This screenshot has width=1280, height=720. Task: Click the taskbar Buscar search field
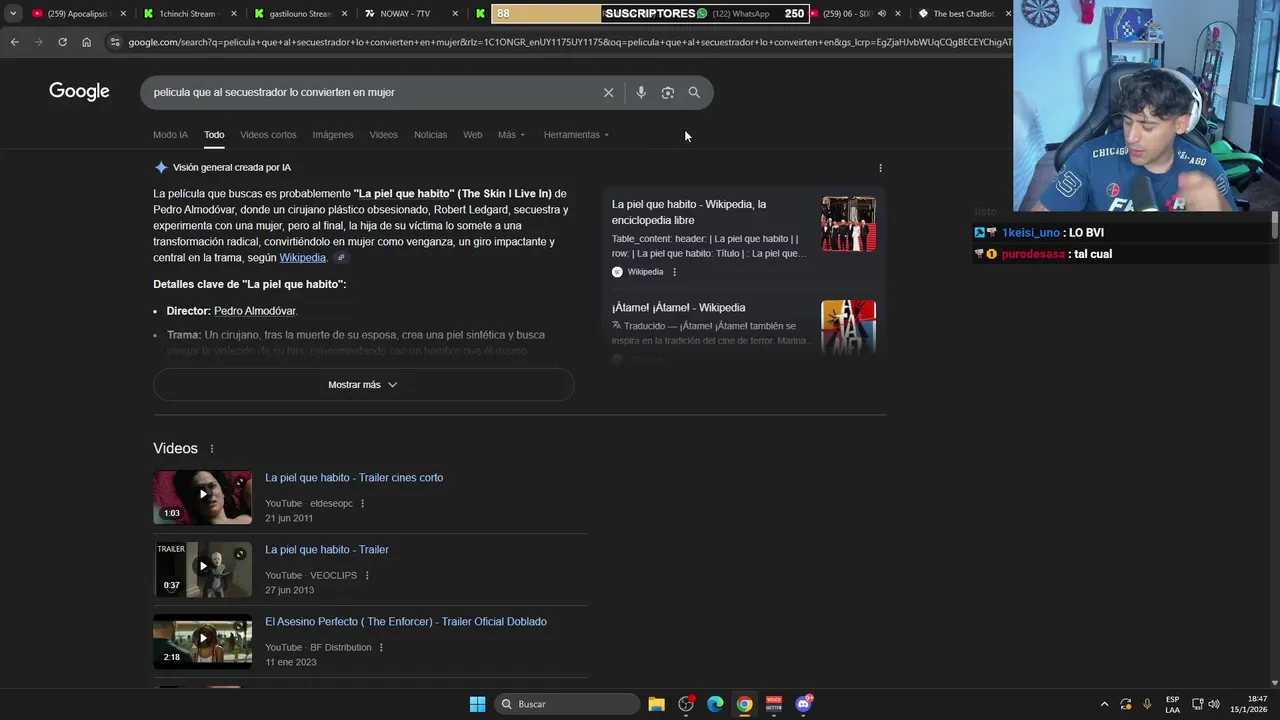click(x=567, y=704)
